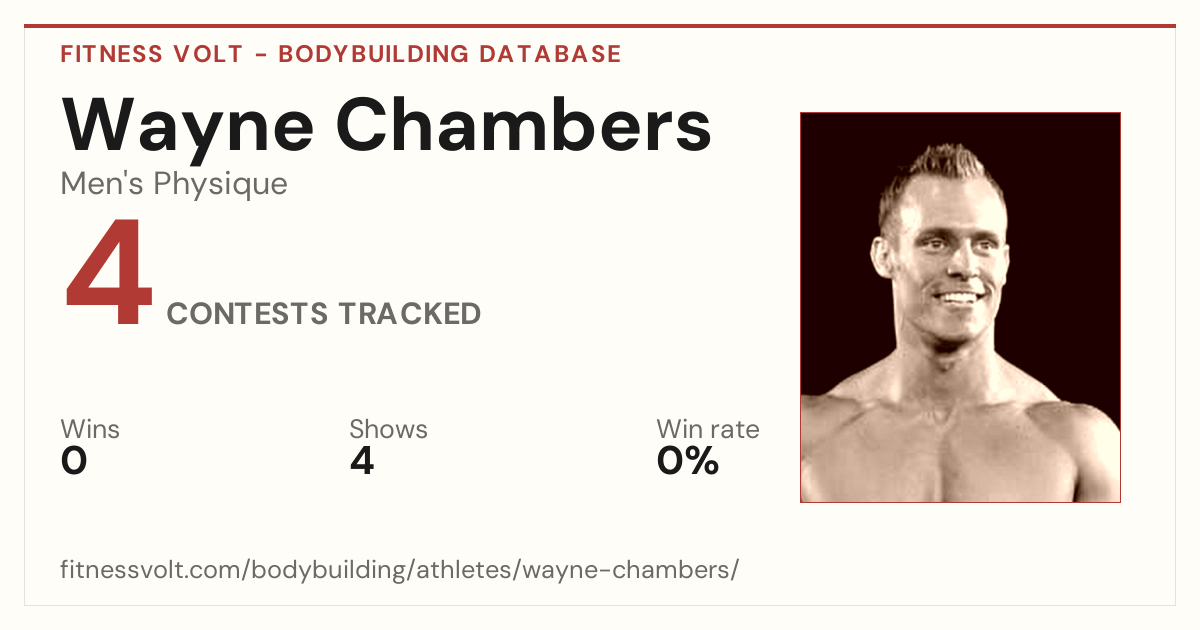Click the Wayne Chambers name heading
The width and height of the screenshot is (1200, 630).
pos(386,124)
